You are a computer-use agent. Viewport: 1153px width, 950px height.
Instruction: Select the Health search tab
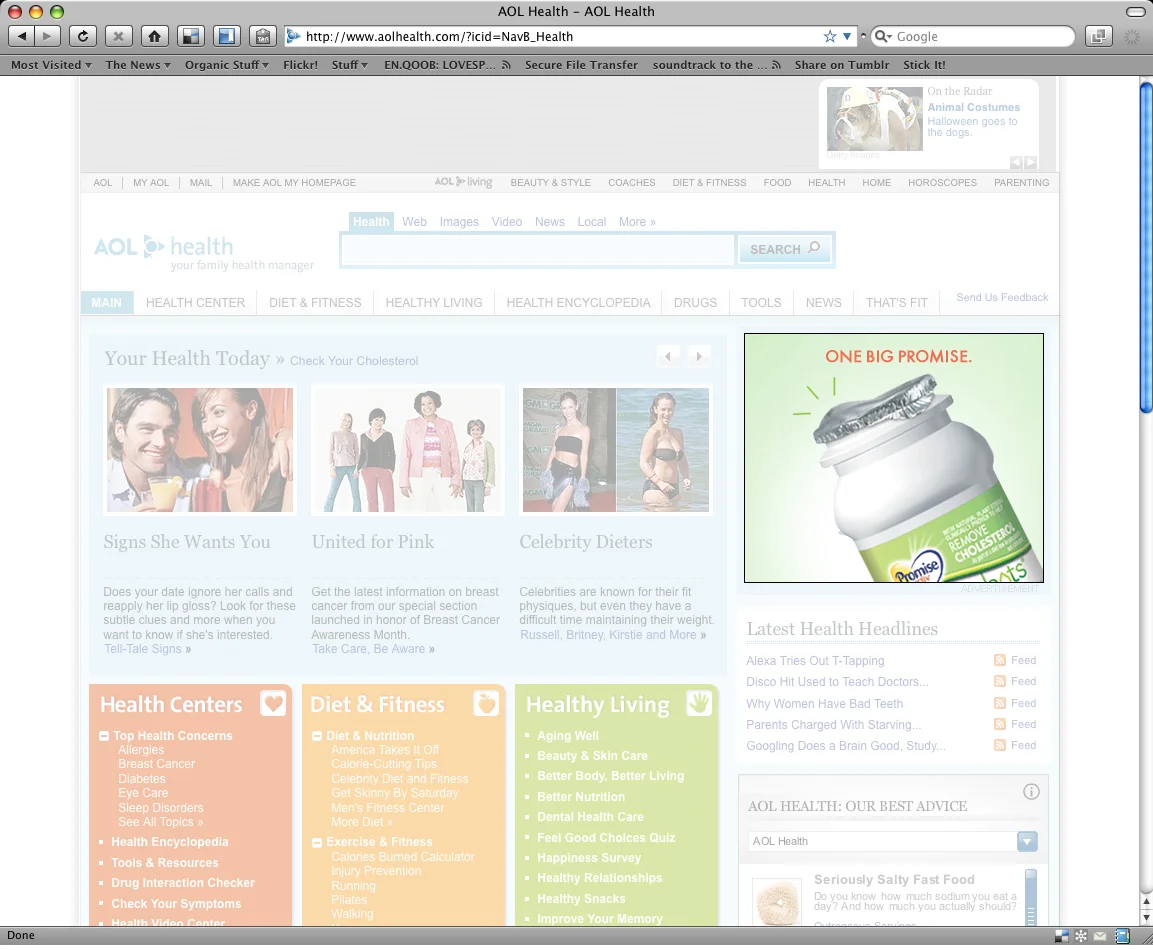coord(371,221)
